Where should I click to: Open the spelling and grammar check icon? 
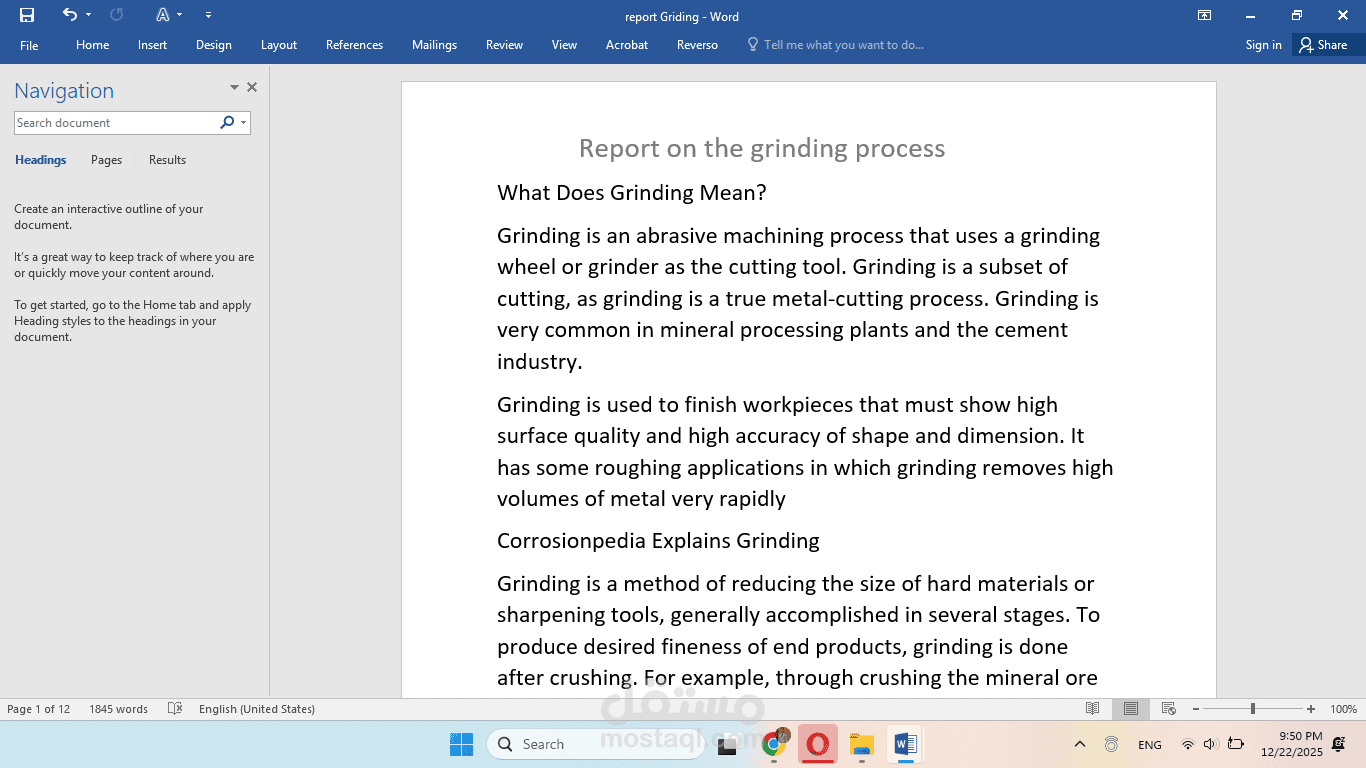174,708
